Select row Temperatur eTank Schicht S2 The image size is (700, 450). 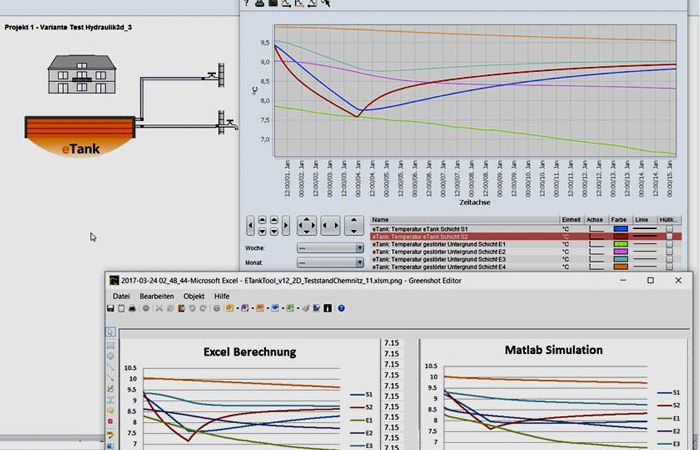tap(440, 236)
